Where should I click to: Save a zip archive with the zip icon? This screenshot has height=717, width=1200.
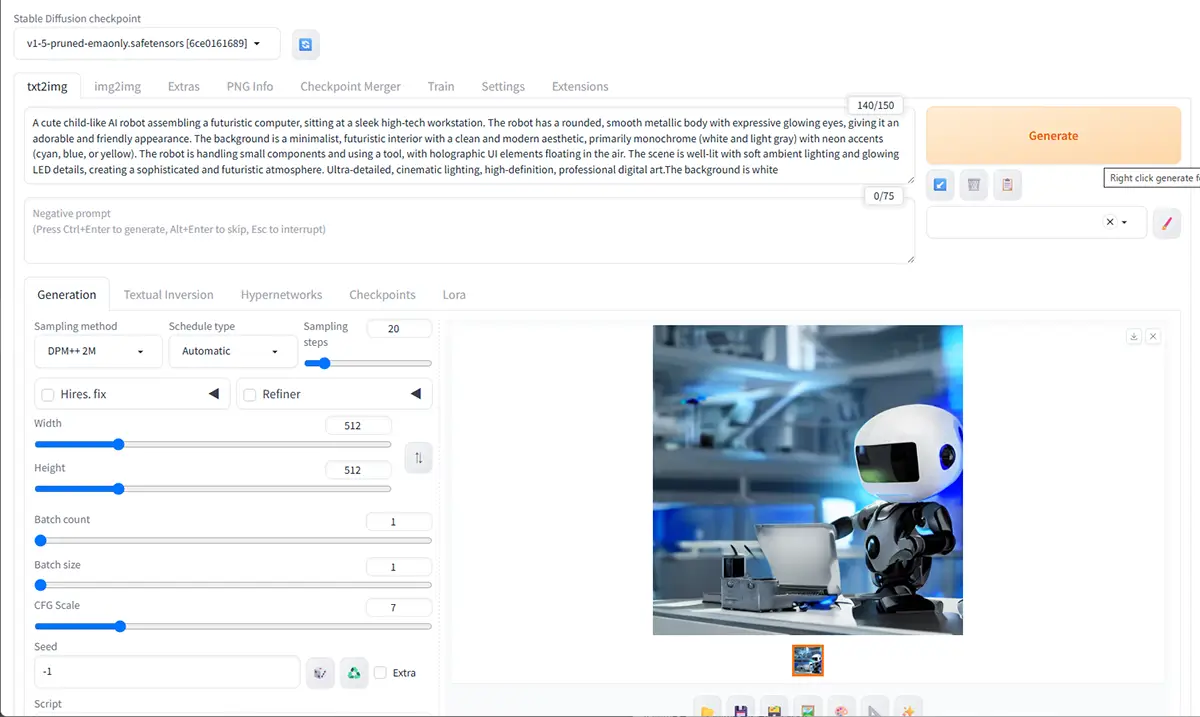[774, 709]
